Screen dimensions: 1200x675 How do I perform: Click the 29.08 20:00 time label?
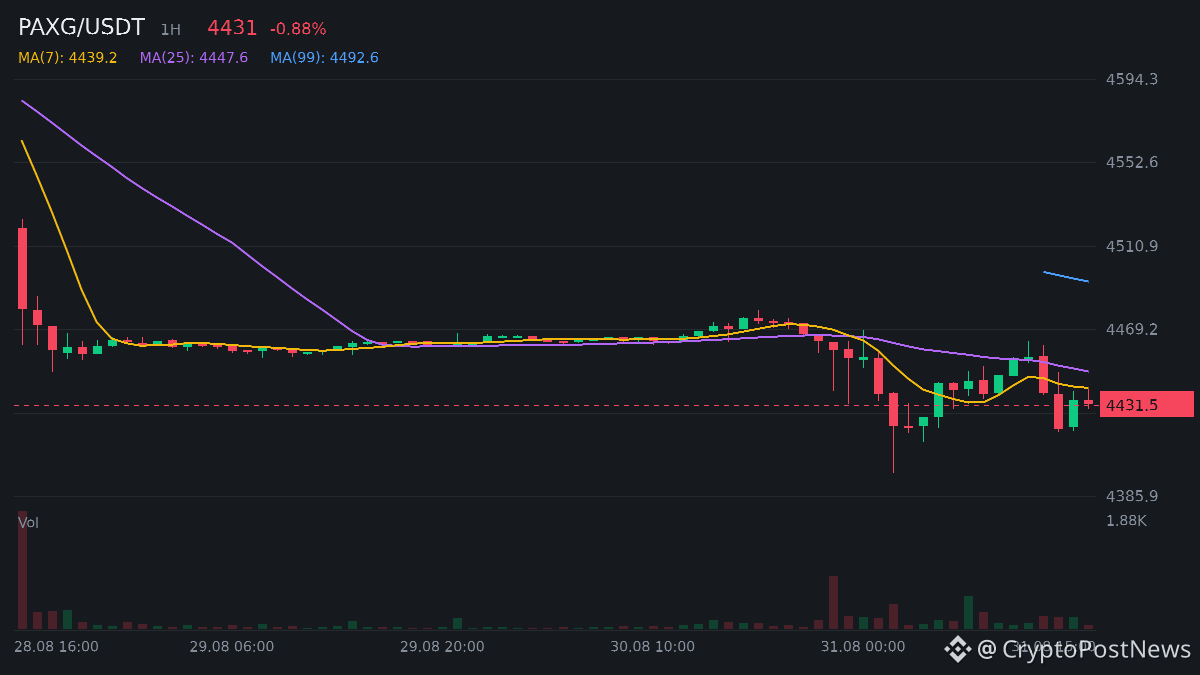pos(442,647)
